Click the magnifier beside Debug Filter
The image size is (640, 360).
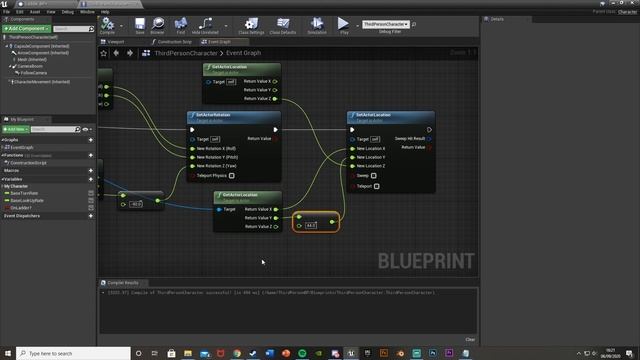coord(414,24)
